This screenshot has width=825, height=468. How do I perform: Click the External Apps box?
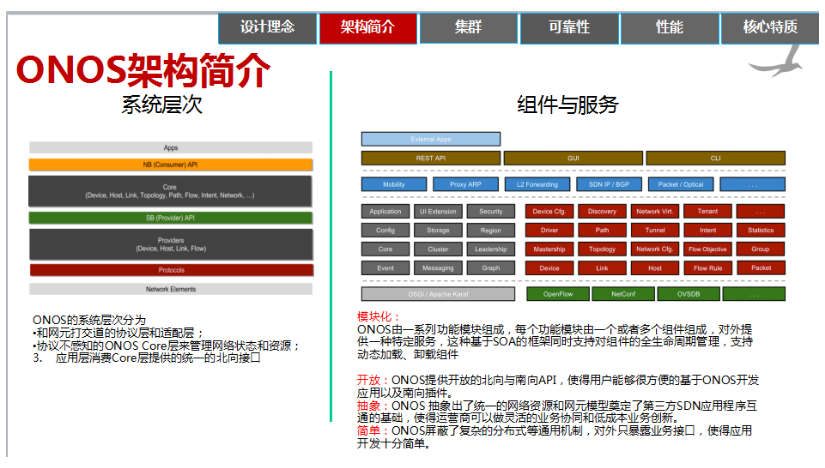coord(431,140)
